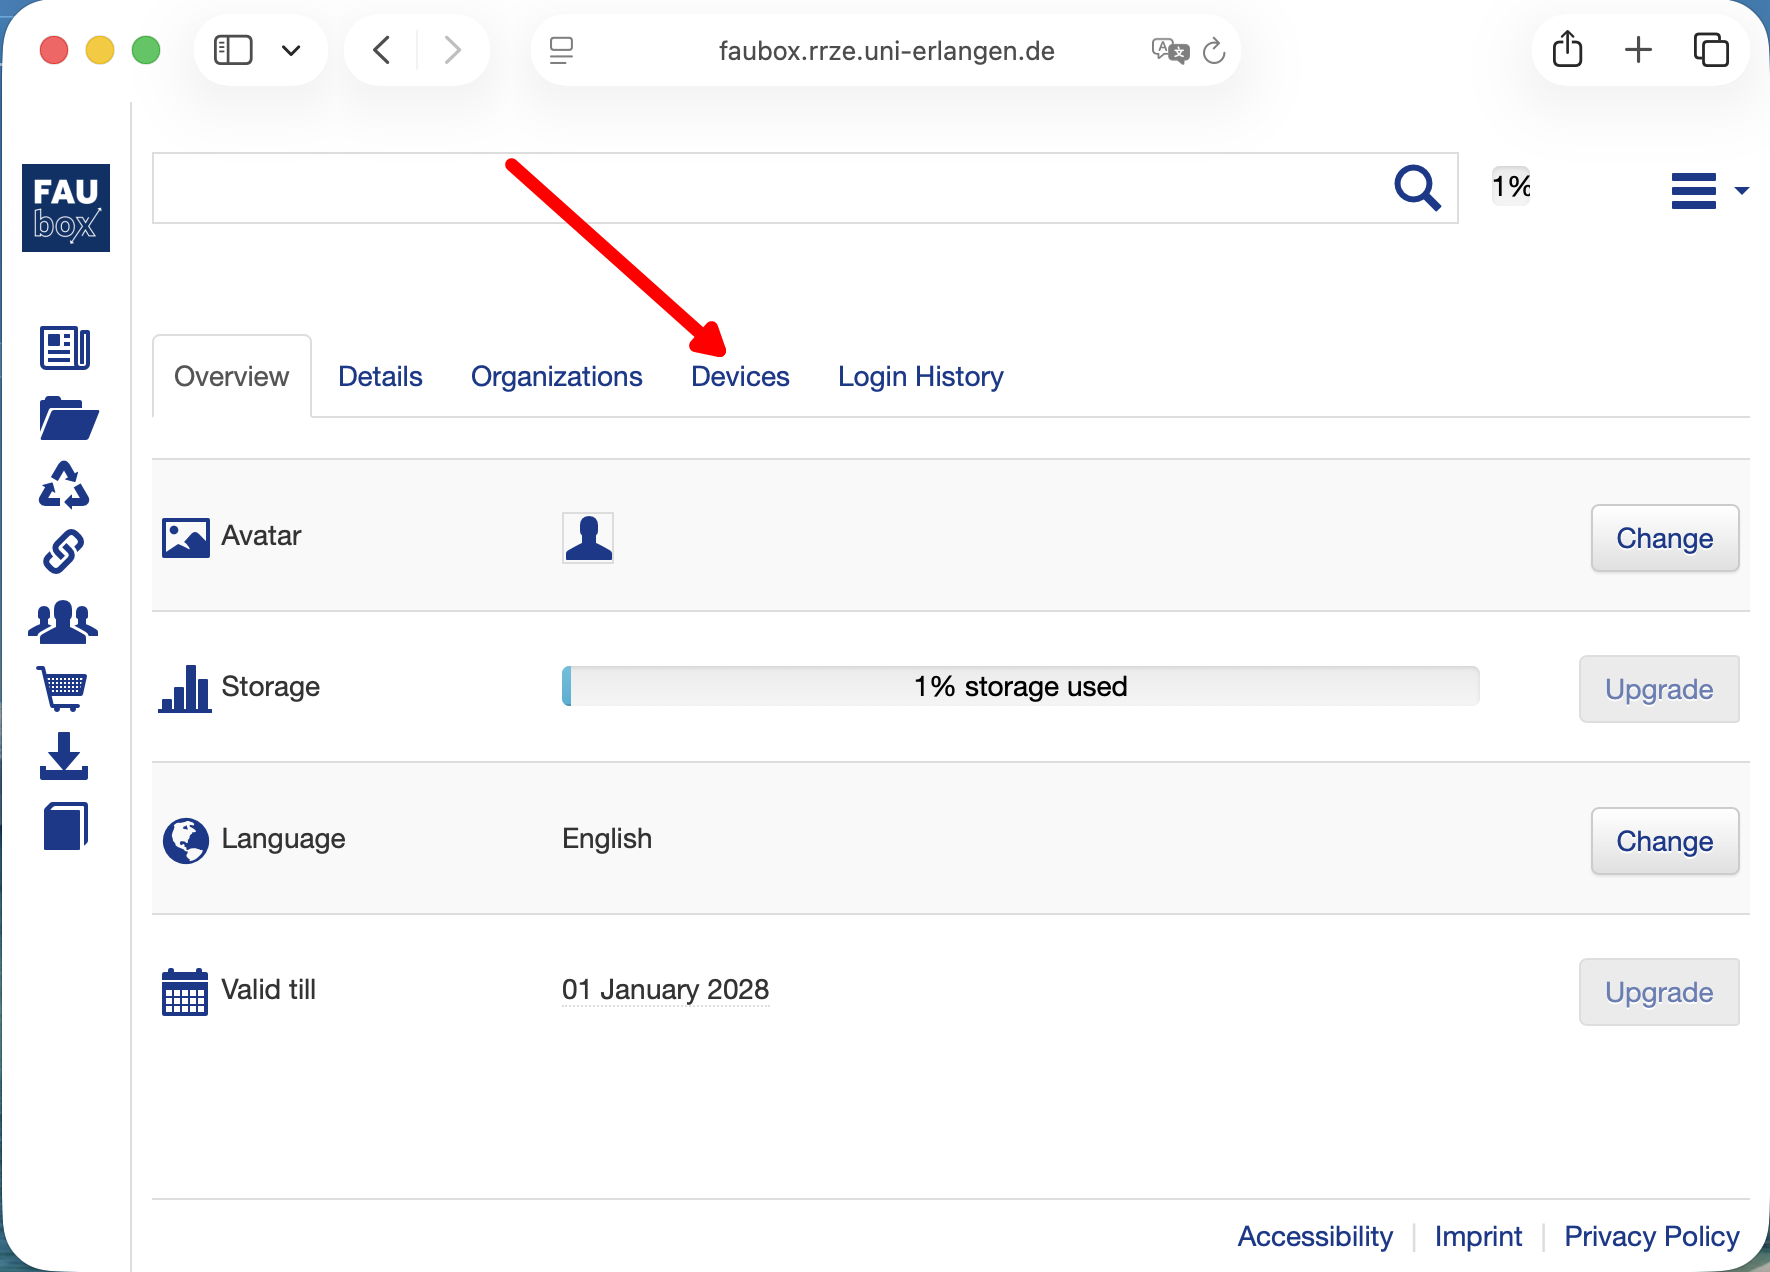This screenshot has height=1272, width=1770.
Task: Open the recycle bin sidebar icon
Action: (64, 485)
